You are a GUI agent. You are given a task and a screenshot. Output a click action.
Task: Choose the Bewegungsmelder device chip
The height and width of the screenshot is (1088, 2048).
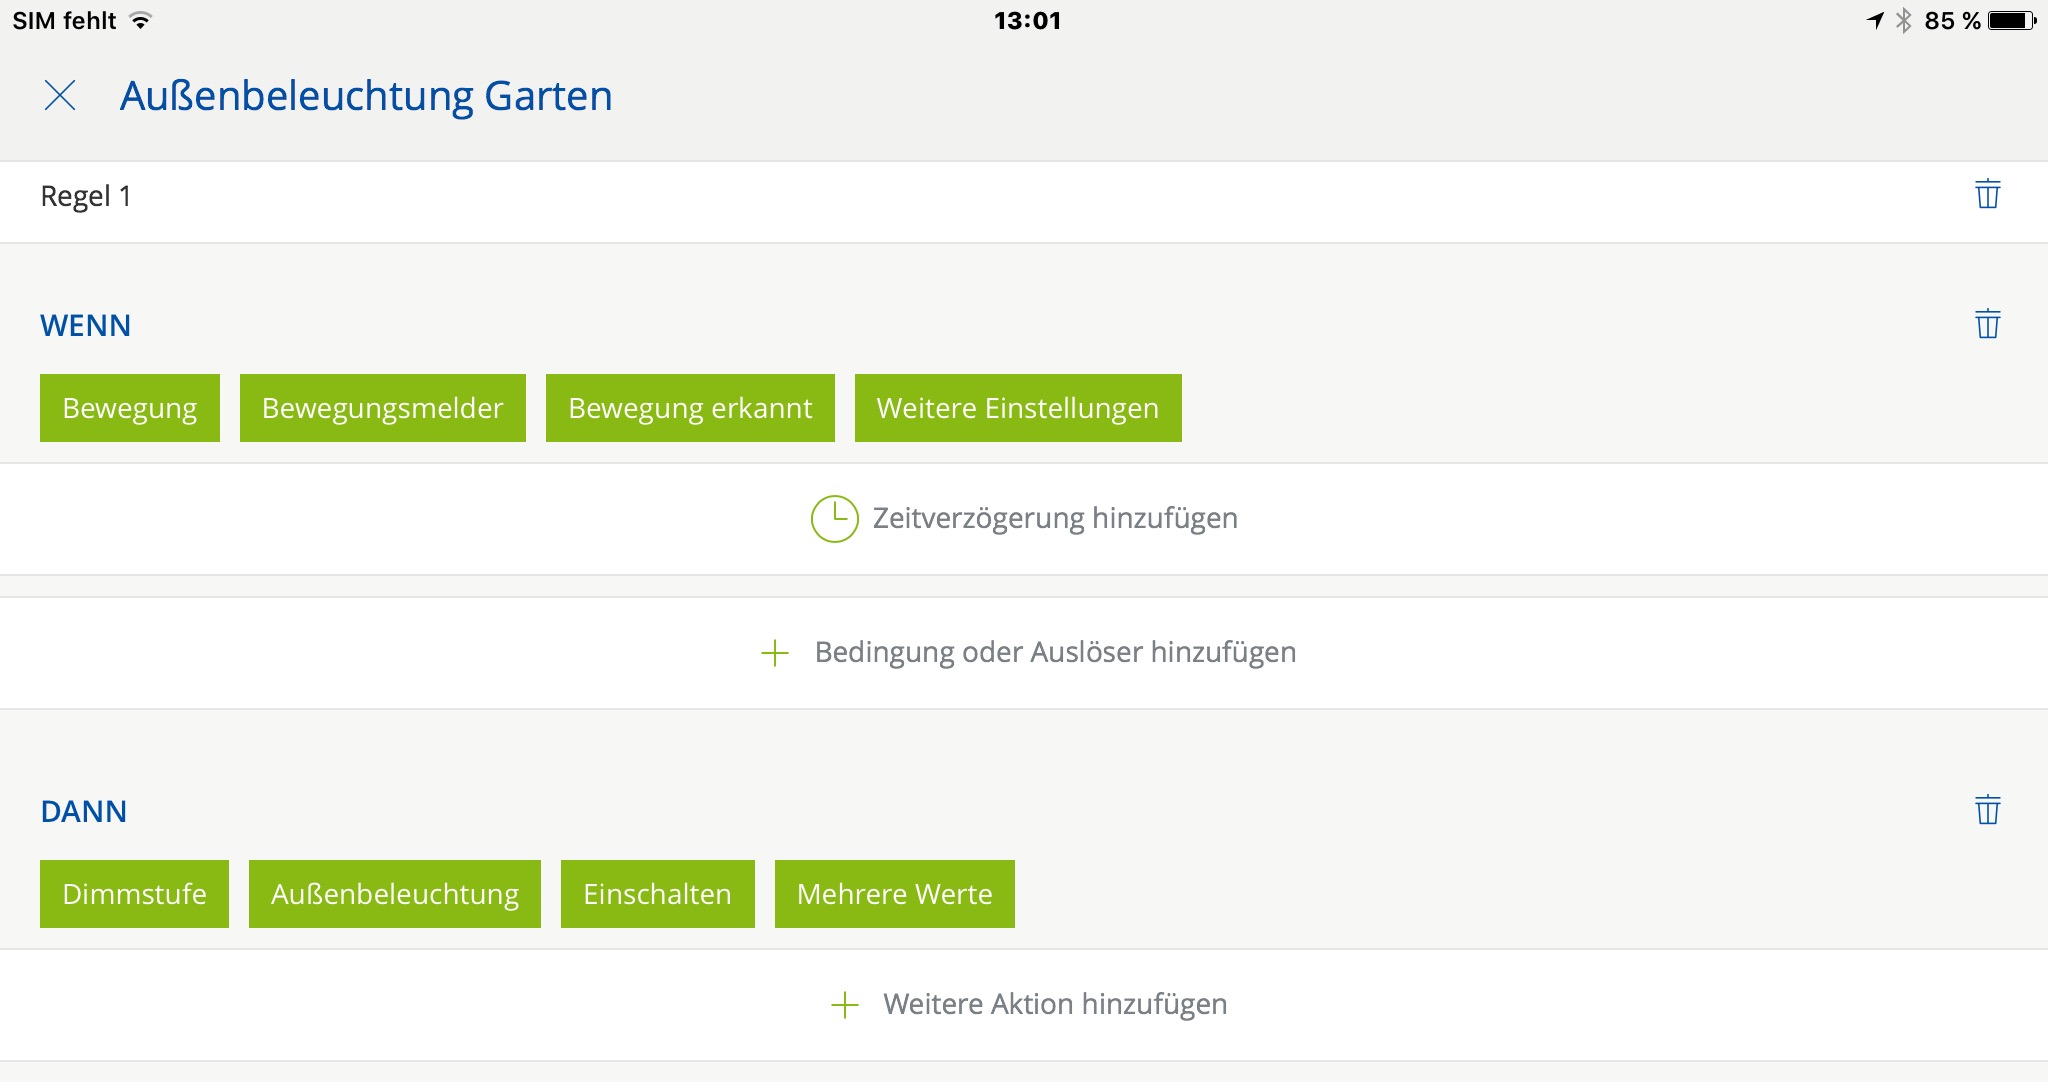point(382,408)
